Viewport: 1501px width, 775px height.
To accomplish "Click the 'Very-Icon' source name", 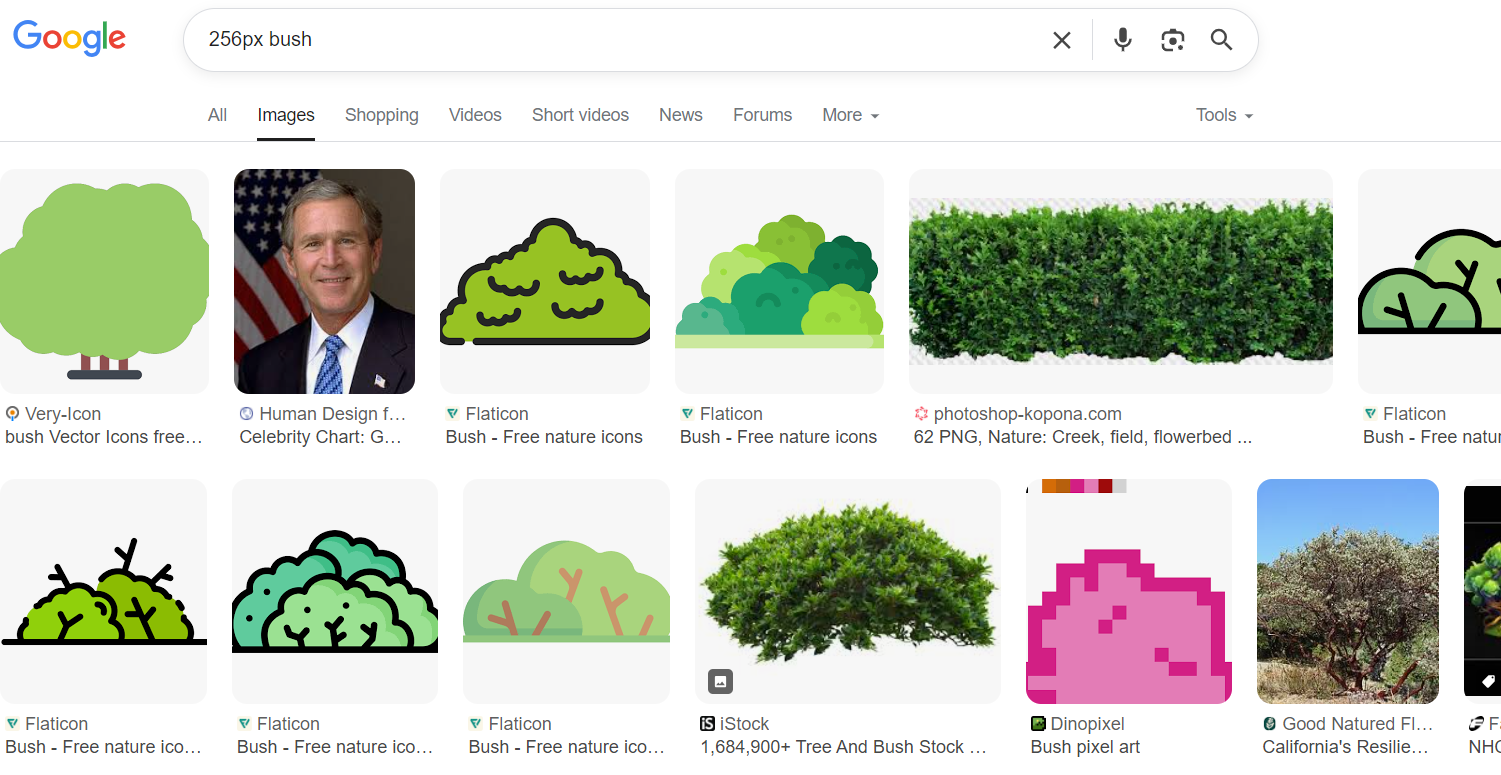I will 63,413.
